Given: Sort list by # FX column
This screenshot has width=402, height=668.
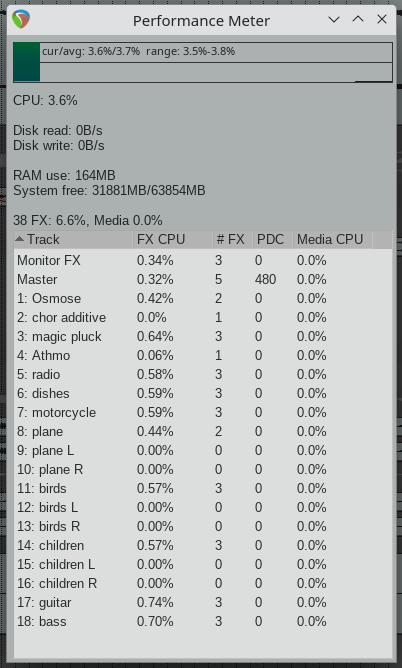Looking at the screenshot, I should pos(233,239).
